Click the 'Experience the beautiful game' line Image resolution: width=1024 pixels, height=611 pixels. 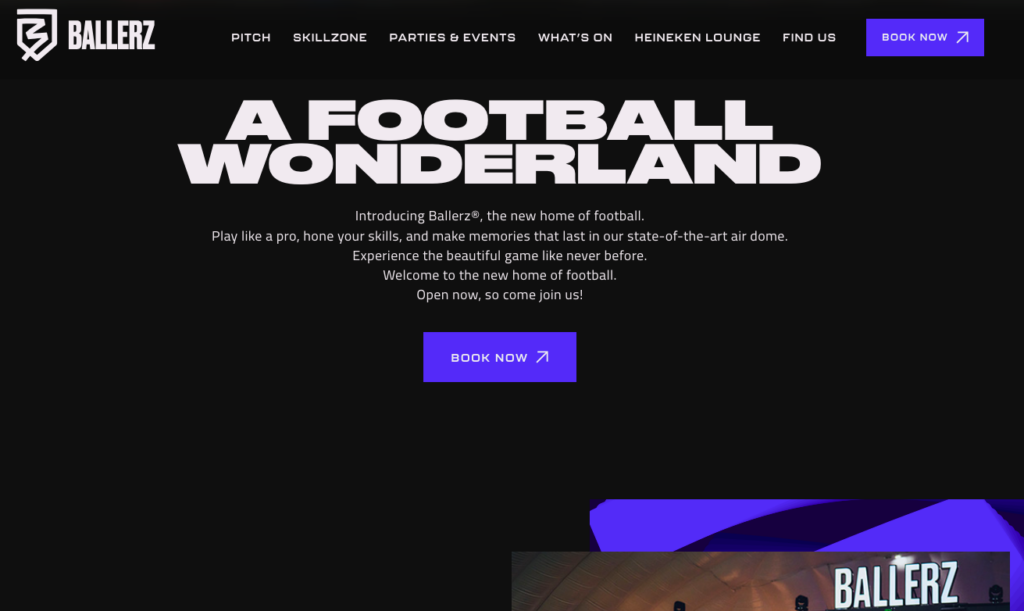pyautogui.click(x=500, y=255)
